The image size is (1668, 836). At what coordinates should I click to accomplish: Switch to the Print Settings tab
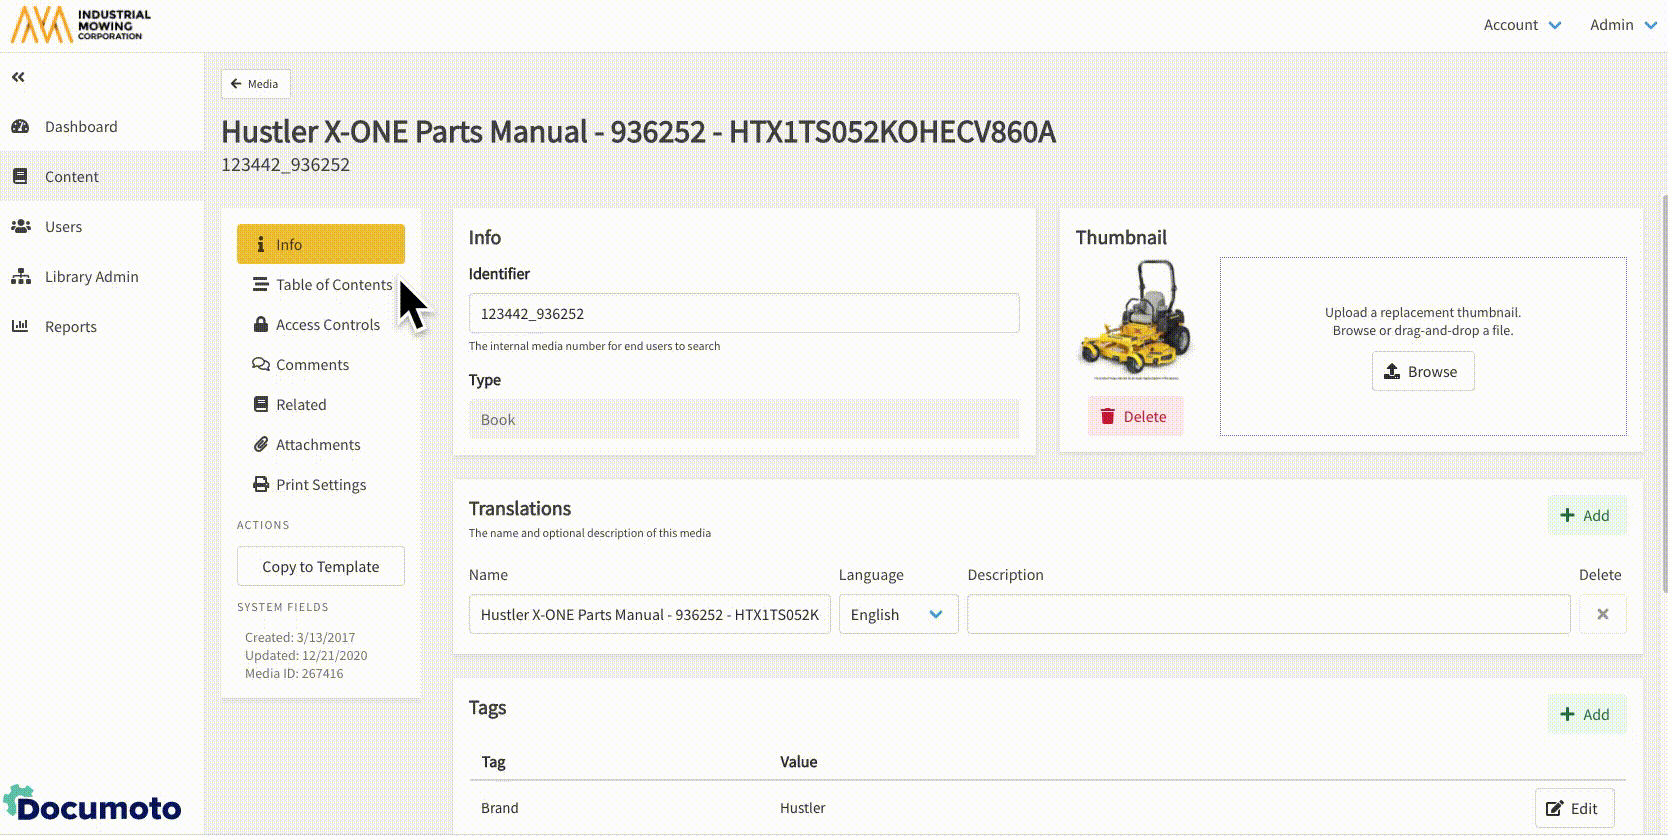[x=320, y=485]
